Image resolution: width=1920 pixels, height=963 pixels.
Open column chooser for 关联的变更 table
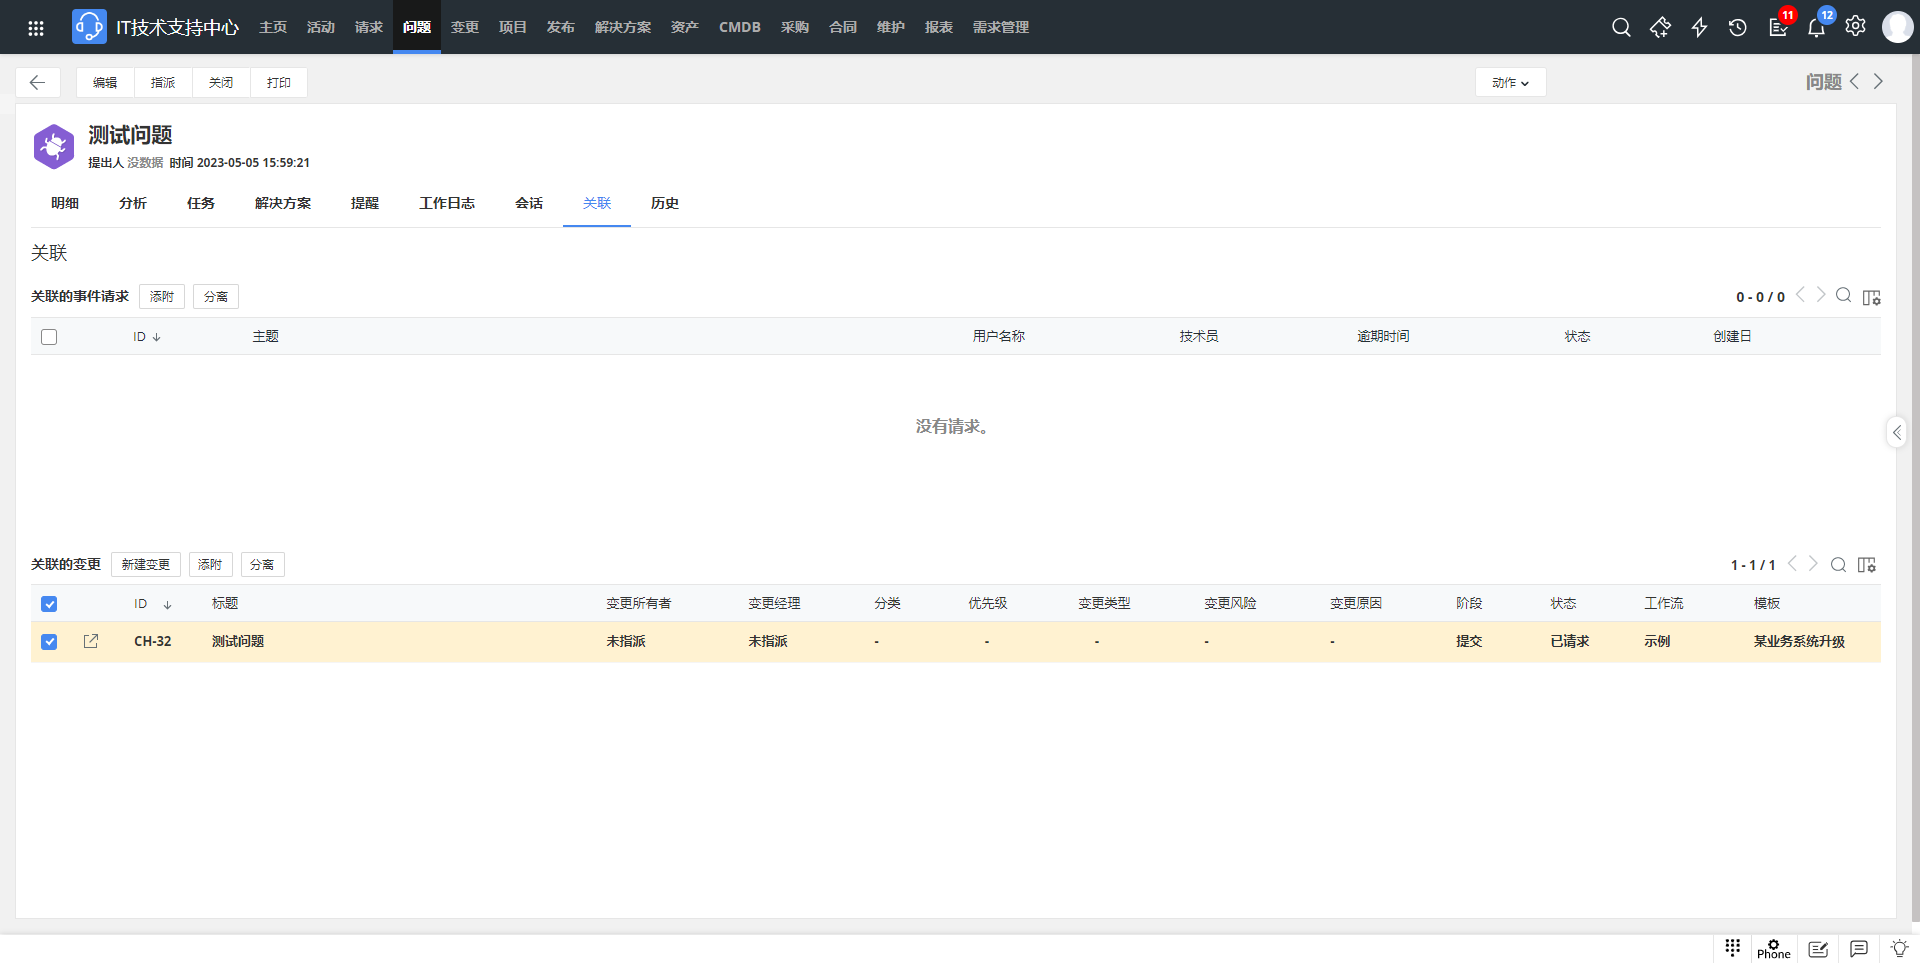click(x=1866, y=565)
